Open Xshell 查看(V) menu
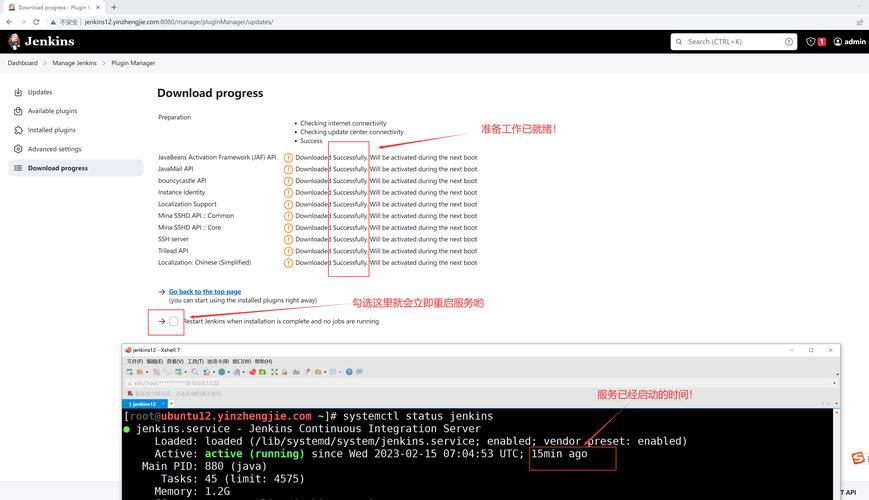869x500 pixels. point(175,361)
